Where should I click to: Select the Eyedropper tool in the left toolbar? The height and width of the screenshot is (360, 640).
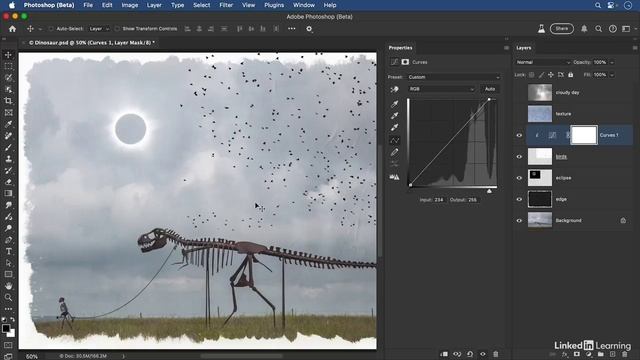tap(8, 124)
